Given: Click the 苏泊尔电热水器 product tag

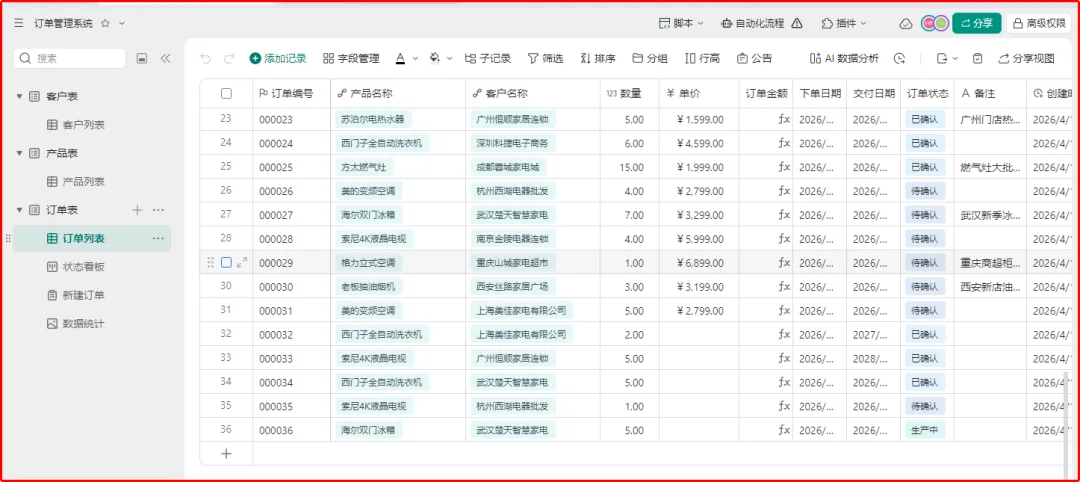Looking at the screenshot, I should (373, 119).
